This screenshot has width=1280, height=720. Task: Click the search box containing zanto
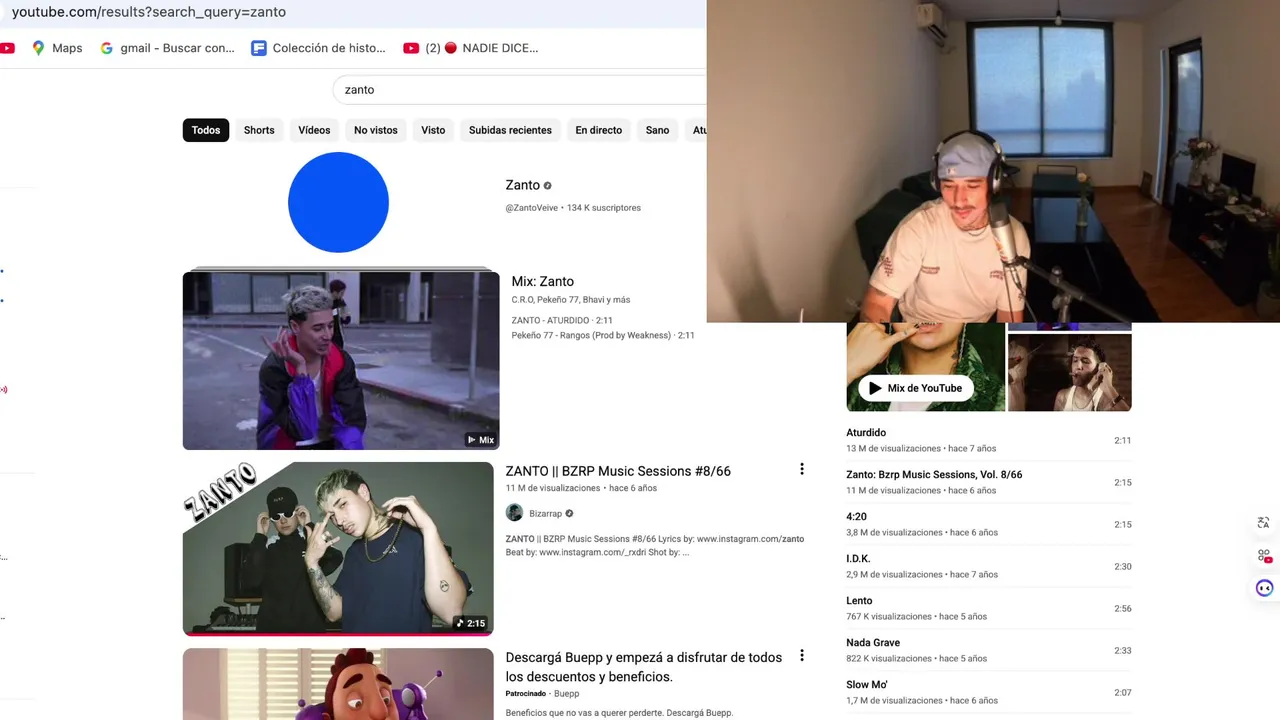pos(519,89)
